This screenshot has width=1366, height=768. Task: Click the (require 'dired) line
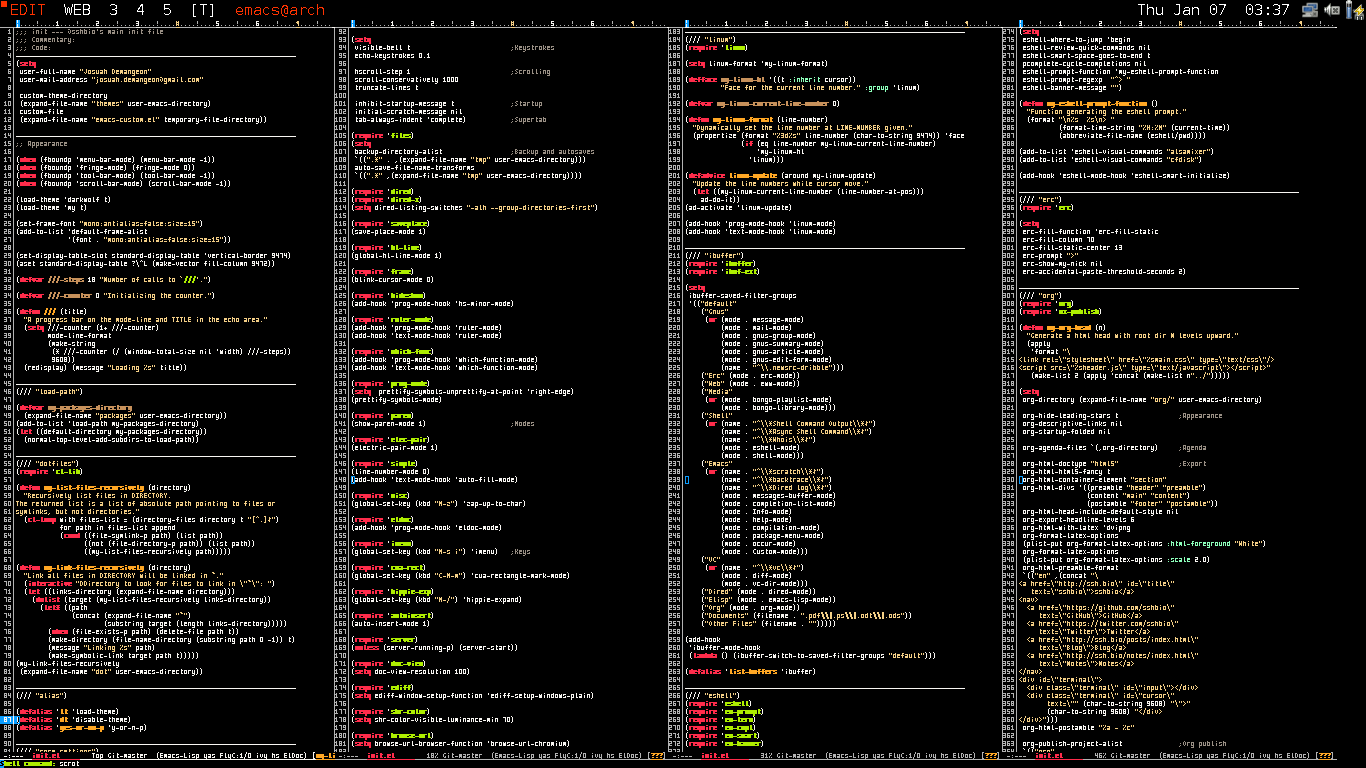pyautogui.click(x=382, y=191)
